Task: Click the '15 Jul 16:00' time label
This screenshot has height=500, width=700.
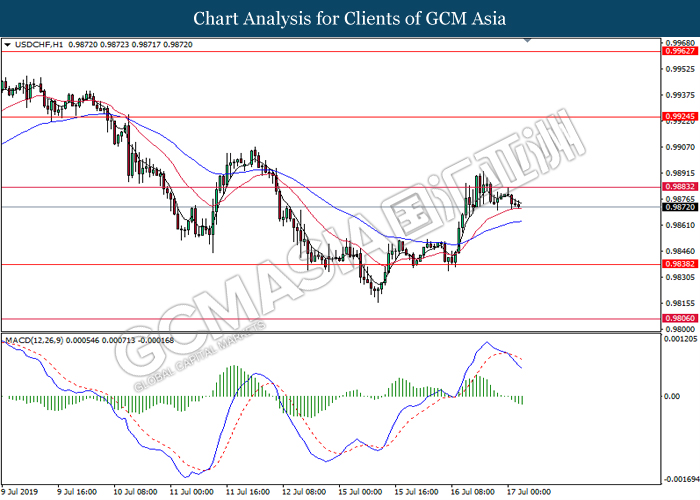Action: (417, 492)
